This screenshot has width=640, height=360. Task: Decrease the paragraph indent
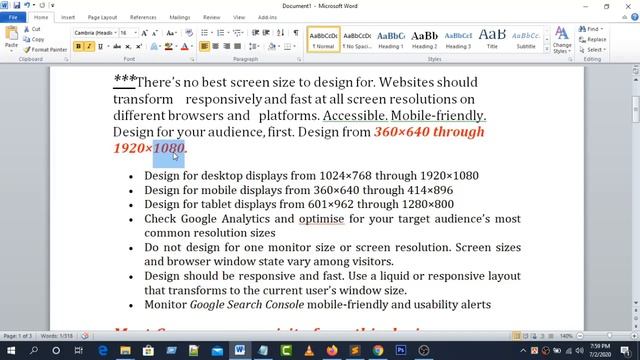tap(256, 33)
